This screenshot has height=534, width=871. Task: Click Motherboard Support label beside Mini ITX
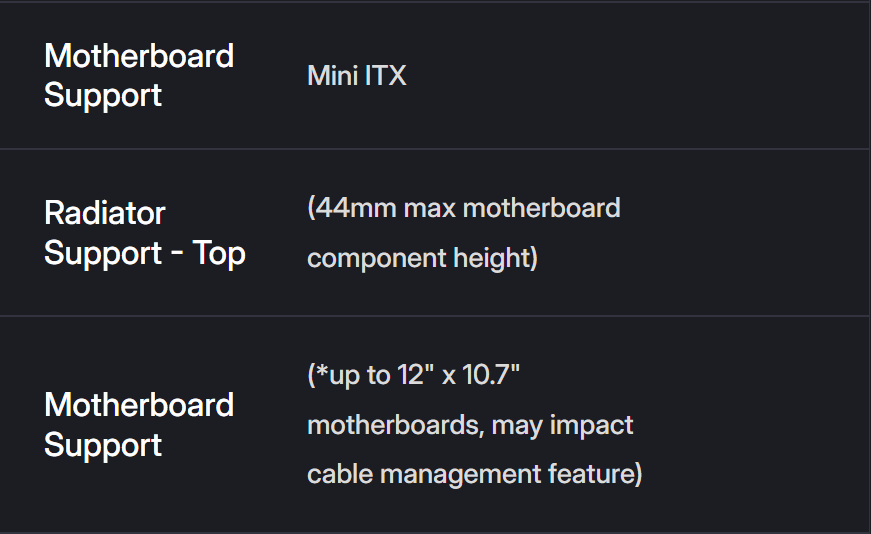[x=139, y=75]
